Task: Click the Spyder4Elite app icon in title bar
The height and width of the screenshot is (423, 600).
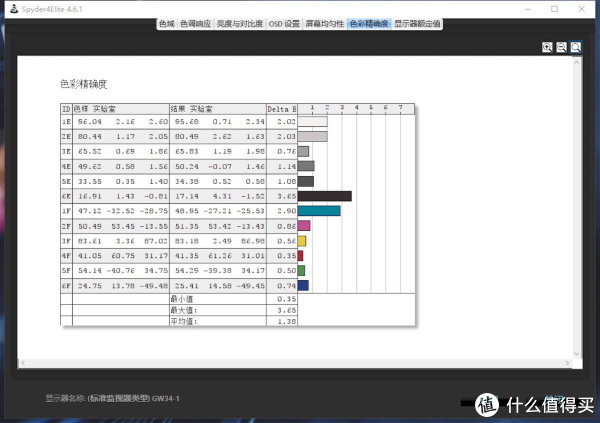Action: 14,9
